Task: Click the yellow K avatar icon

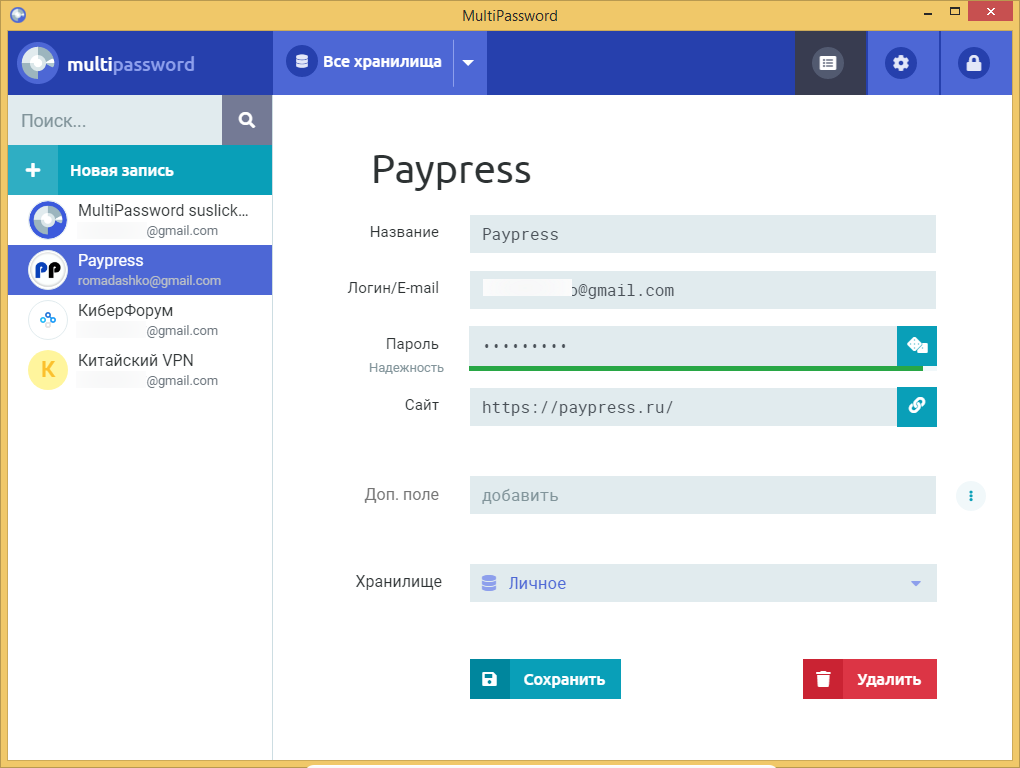Action: click(x=48, y=369)
